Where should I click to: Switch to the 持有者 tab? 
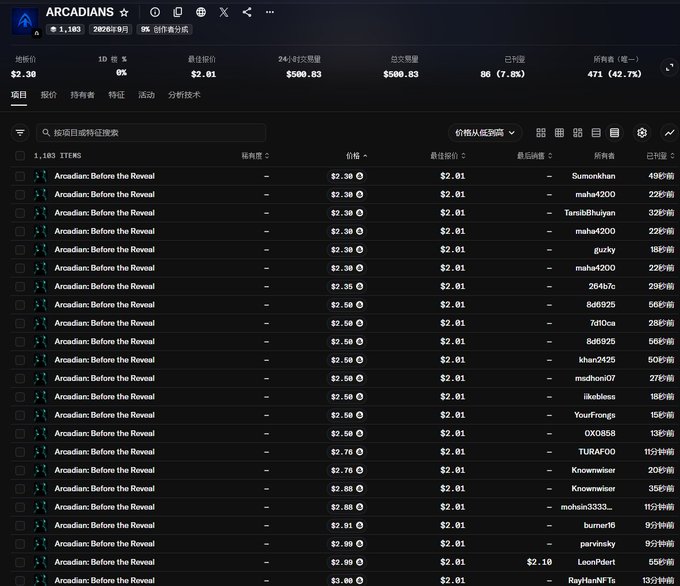pyautogui.click(x=82, y=95)
